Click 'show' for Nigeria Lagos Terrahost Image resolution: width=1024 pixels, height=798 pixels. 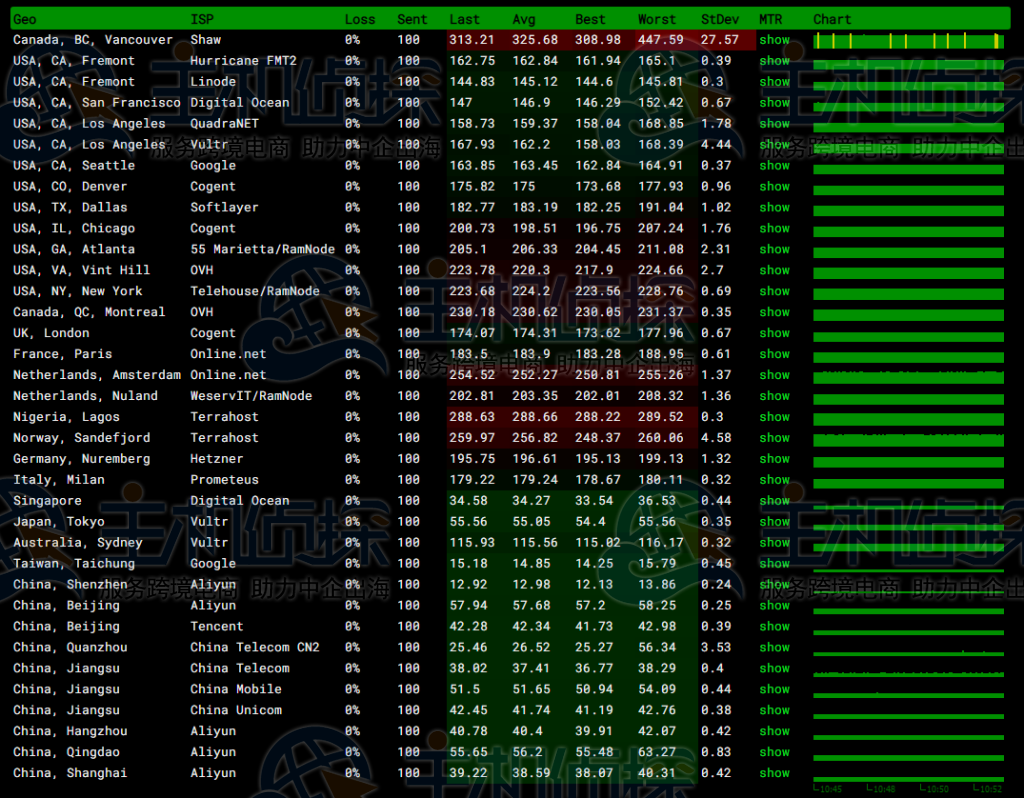coord(774,417)
